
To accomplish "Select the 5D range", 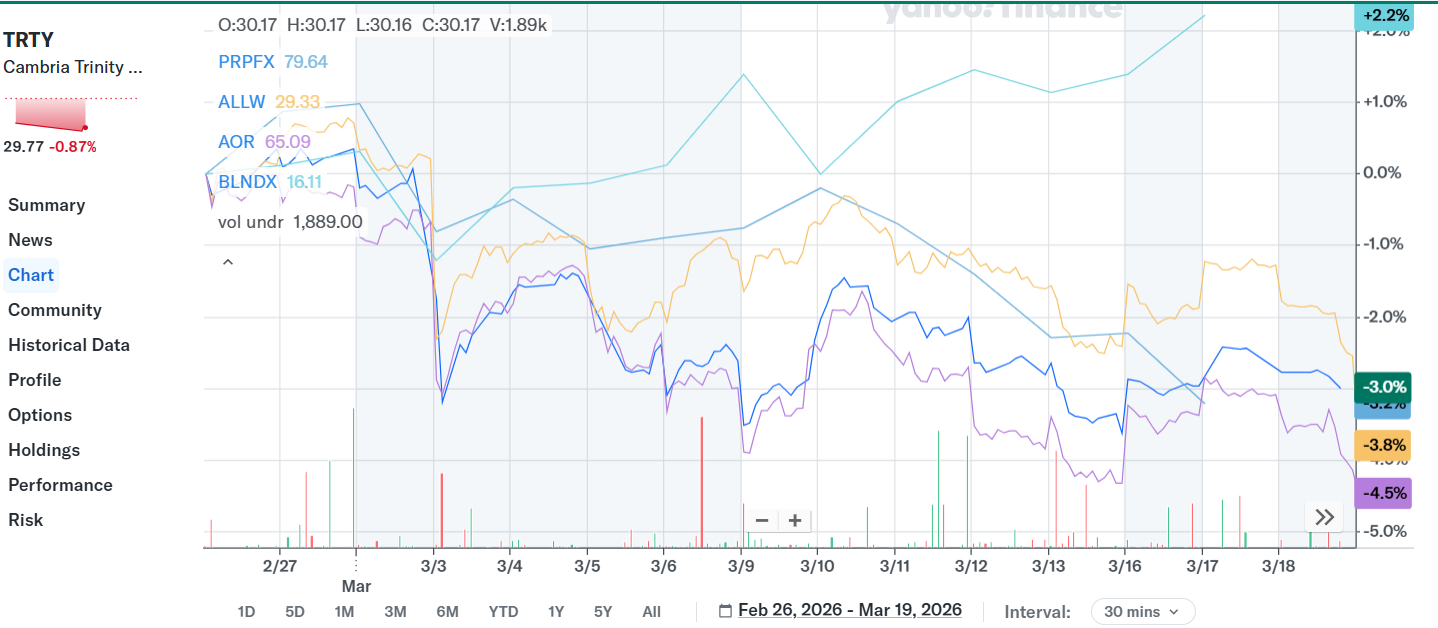I will tap(295, 611).
